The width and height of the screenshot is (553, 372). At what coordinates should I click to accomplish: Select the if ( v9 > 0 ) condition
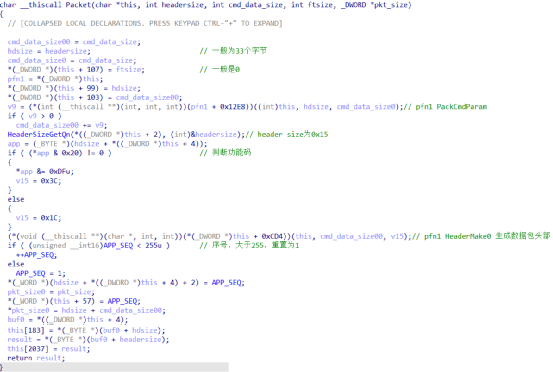(x=35, y=116)
